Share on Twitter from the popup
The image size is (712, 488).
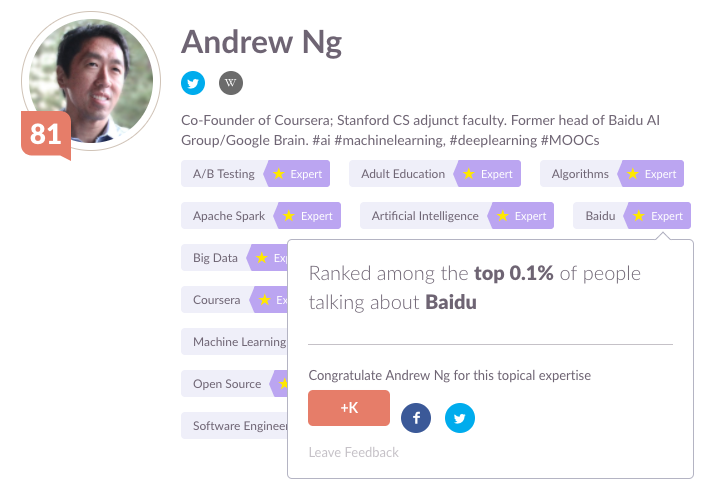pyautogui.click(x=460, y=418)
